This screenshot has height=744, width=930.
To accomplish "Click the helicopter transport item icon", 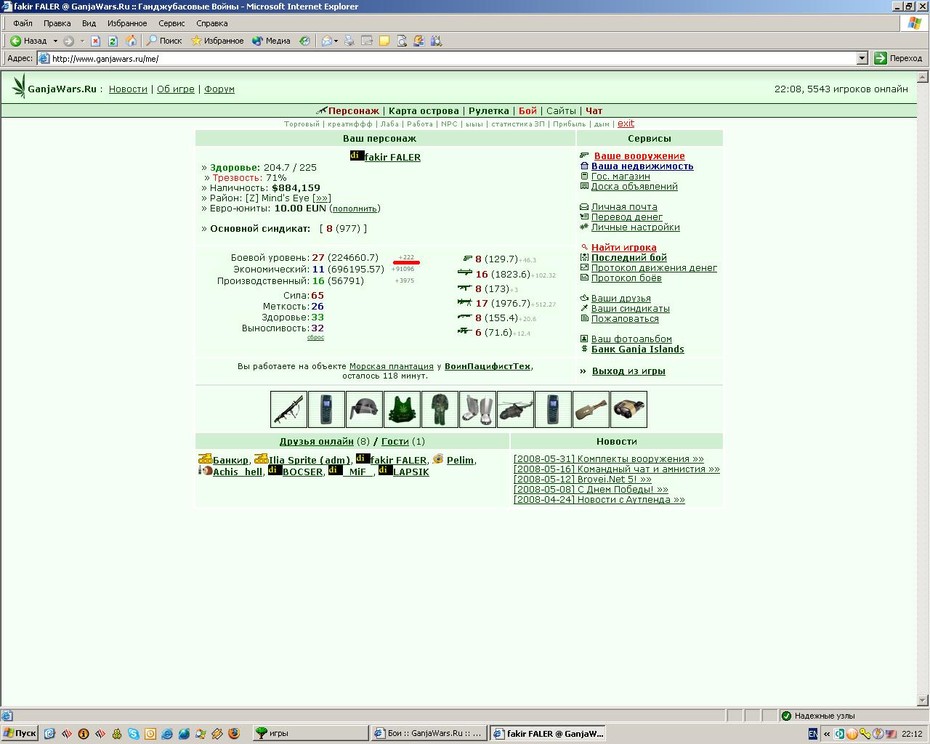I will (515, 409).
